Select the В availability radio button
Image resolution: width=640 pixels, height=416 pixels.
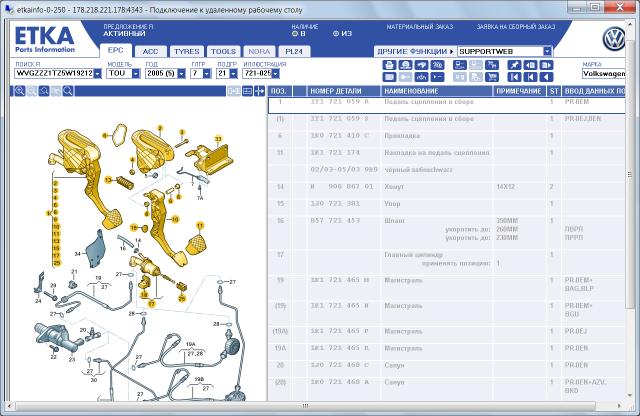pyautogui.click(x=295, y=33)
